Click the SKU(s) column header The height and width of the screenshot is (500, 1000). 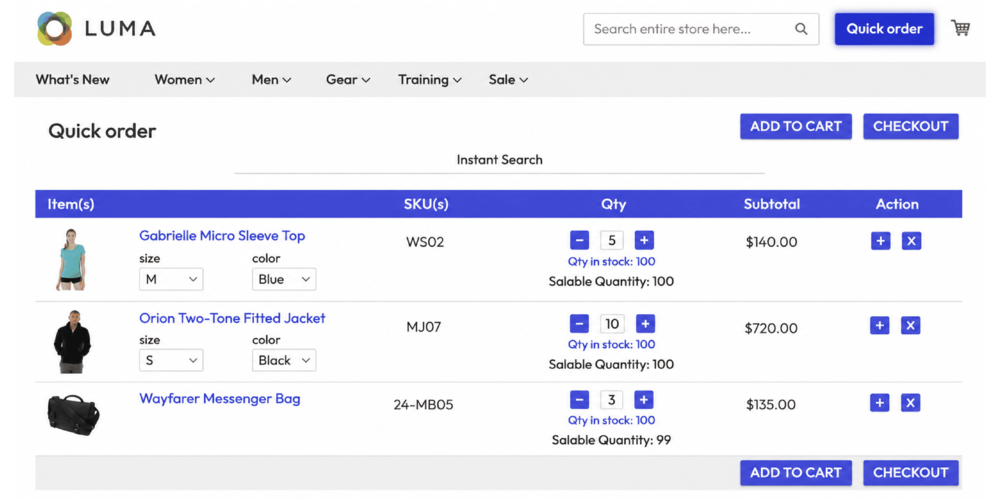click(x=426, y=205)
